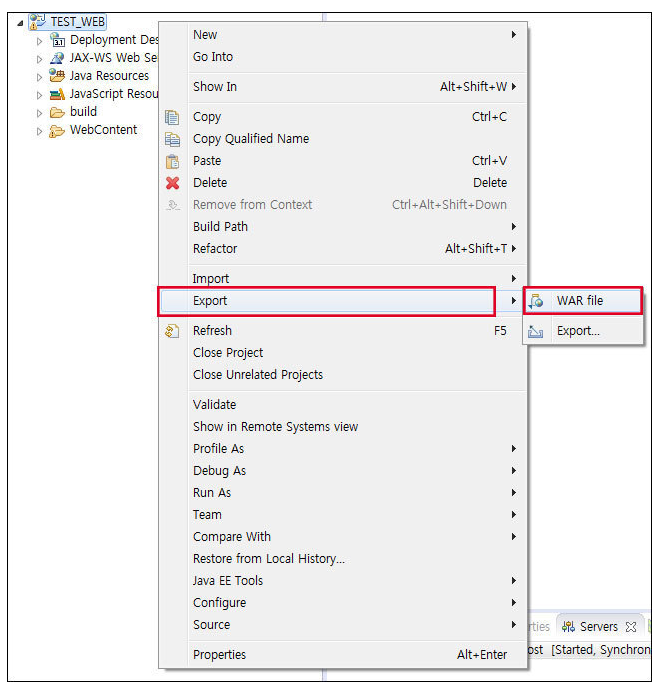Viewport: 660px width, 689px height.
Task: Open the Team menu entry
Action: pyautogui.click(x=343, y=515)
